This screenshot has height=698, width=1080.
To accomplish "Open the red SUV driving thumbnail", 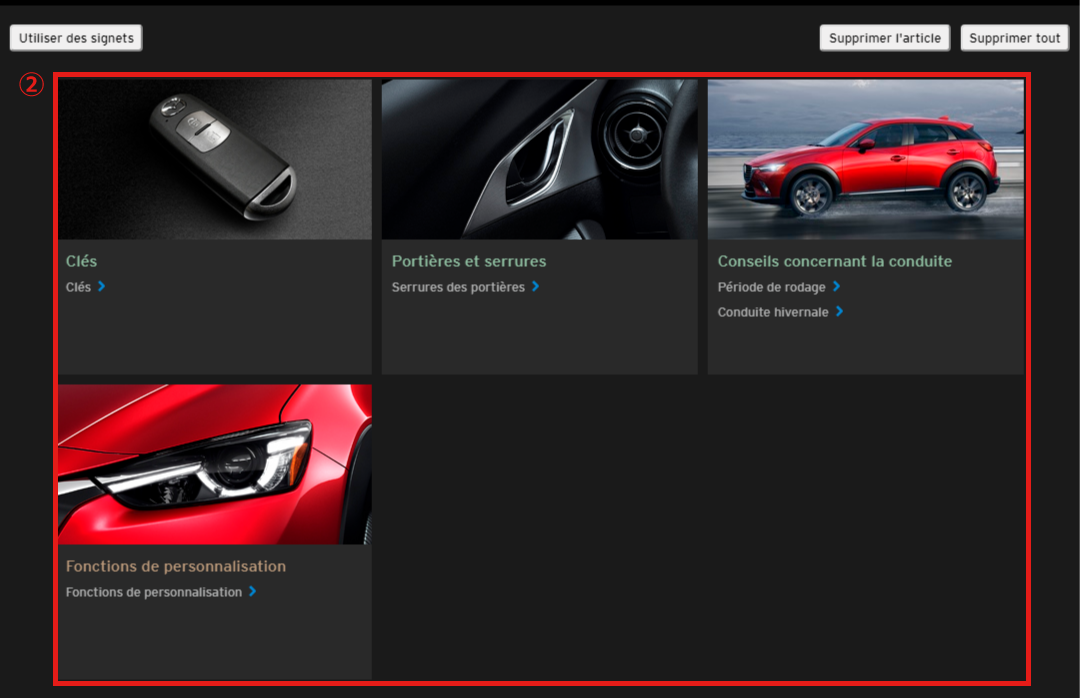I will (x=865, y=159).
